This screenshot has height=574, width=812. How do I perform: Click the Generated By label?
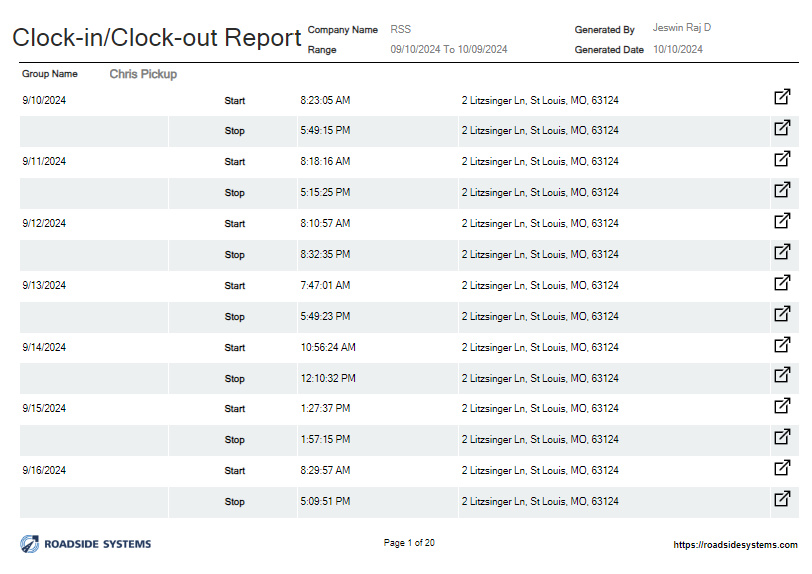point(604,30)
